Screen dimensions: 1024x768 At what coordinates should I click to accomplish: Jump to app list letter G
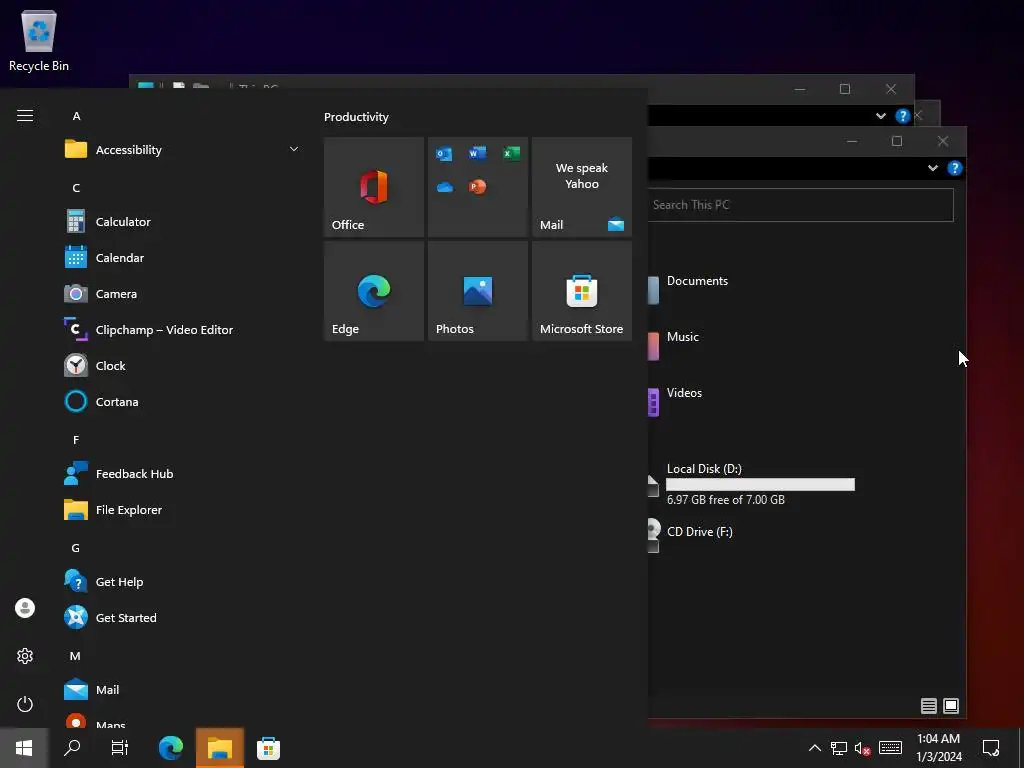point(76,548)
